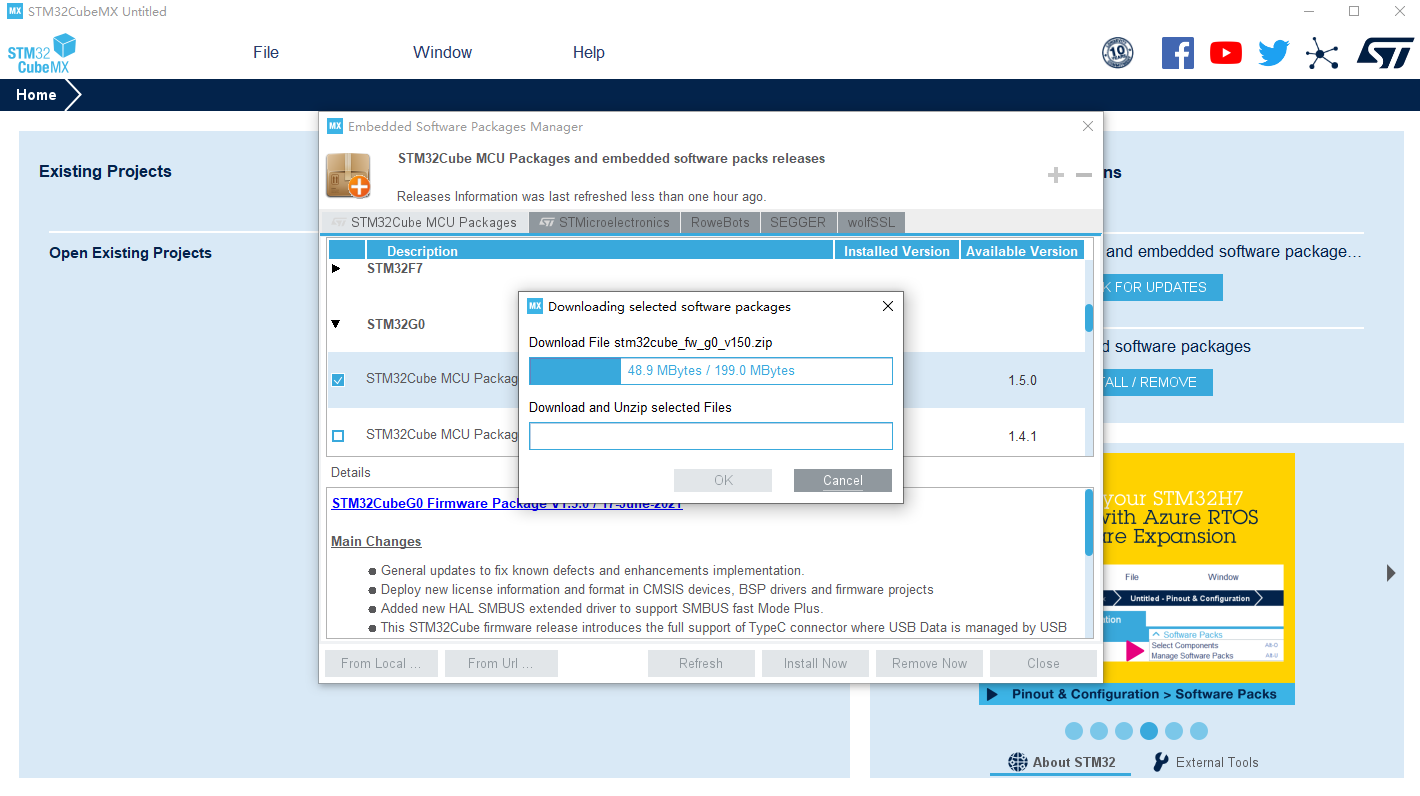Click the minus collapse-all icon
The image size is (1420, 796).
(x=1084, y=175)
